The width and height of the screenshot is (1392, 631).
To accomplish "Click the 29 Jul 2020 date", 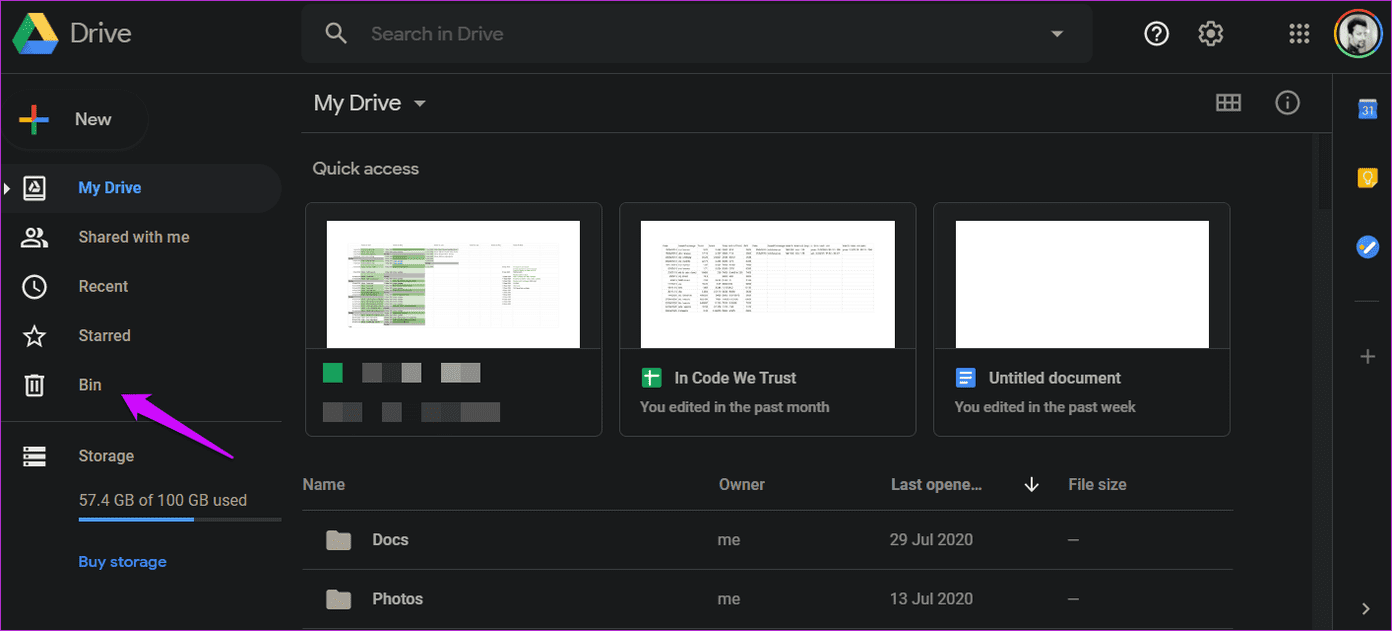I will (x=931, y=540).
